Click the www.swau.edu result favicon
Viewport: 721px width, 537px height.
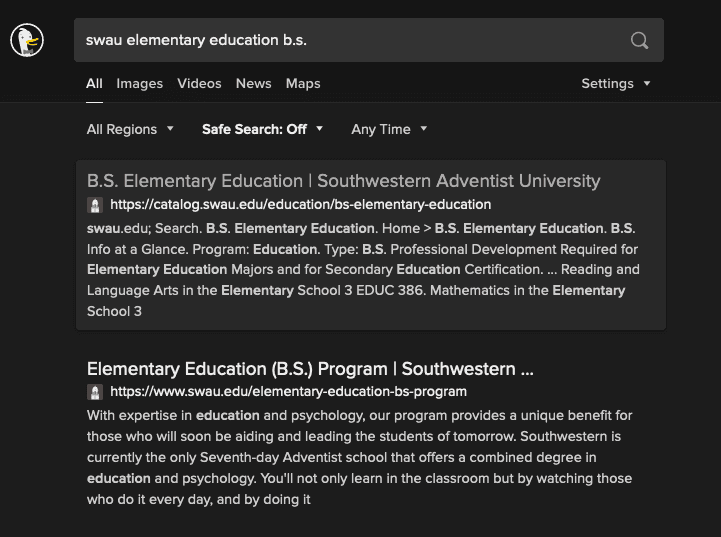[x=95, y=392]
